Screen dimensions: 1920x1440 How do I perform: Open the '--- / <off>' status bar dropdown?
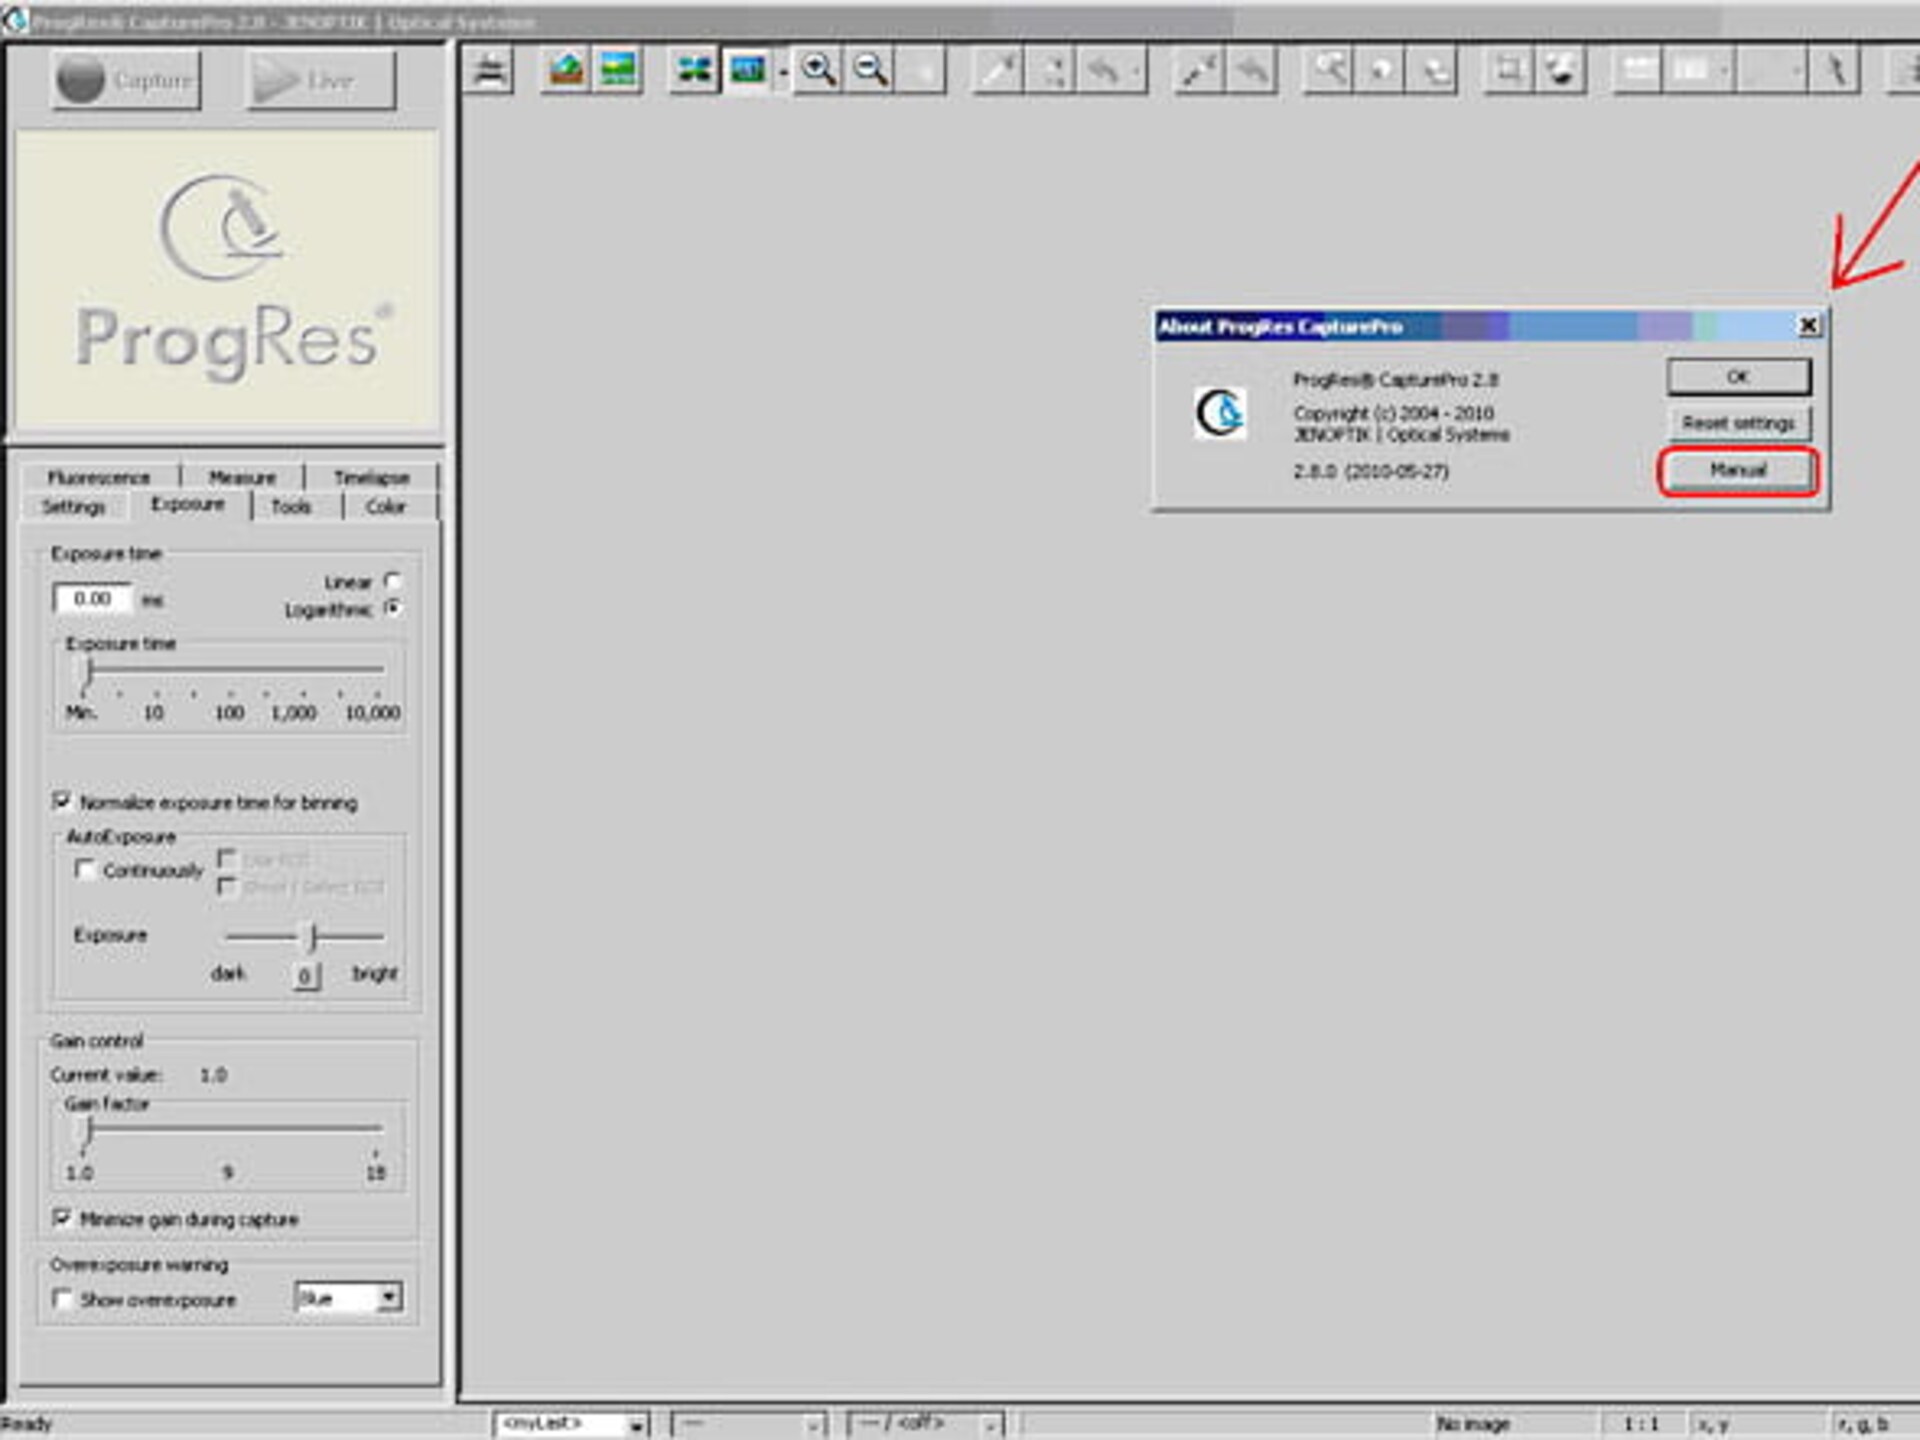[x=990, y=1424]
